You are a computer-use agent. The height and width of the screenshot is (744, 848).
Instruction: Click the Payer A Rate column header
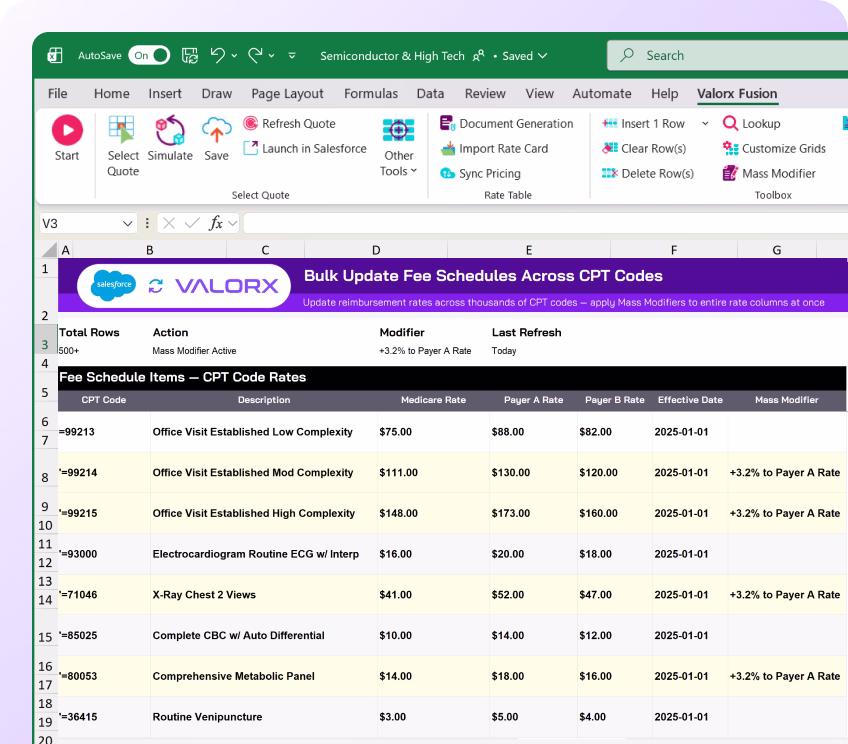533,400
